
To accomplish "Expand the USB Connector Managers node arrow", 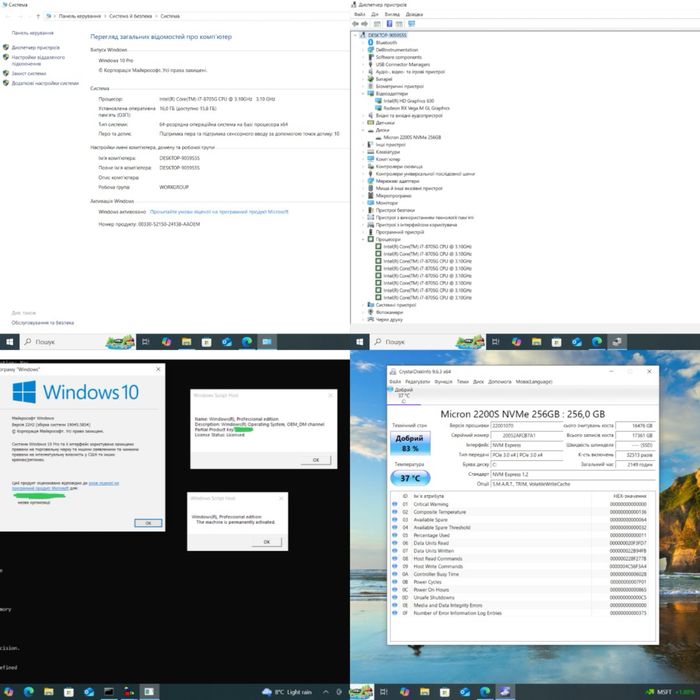I will 363,64.
